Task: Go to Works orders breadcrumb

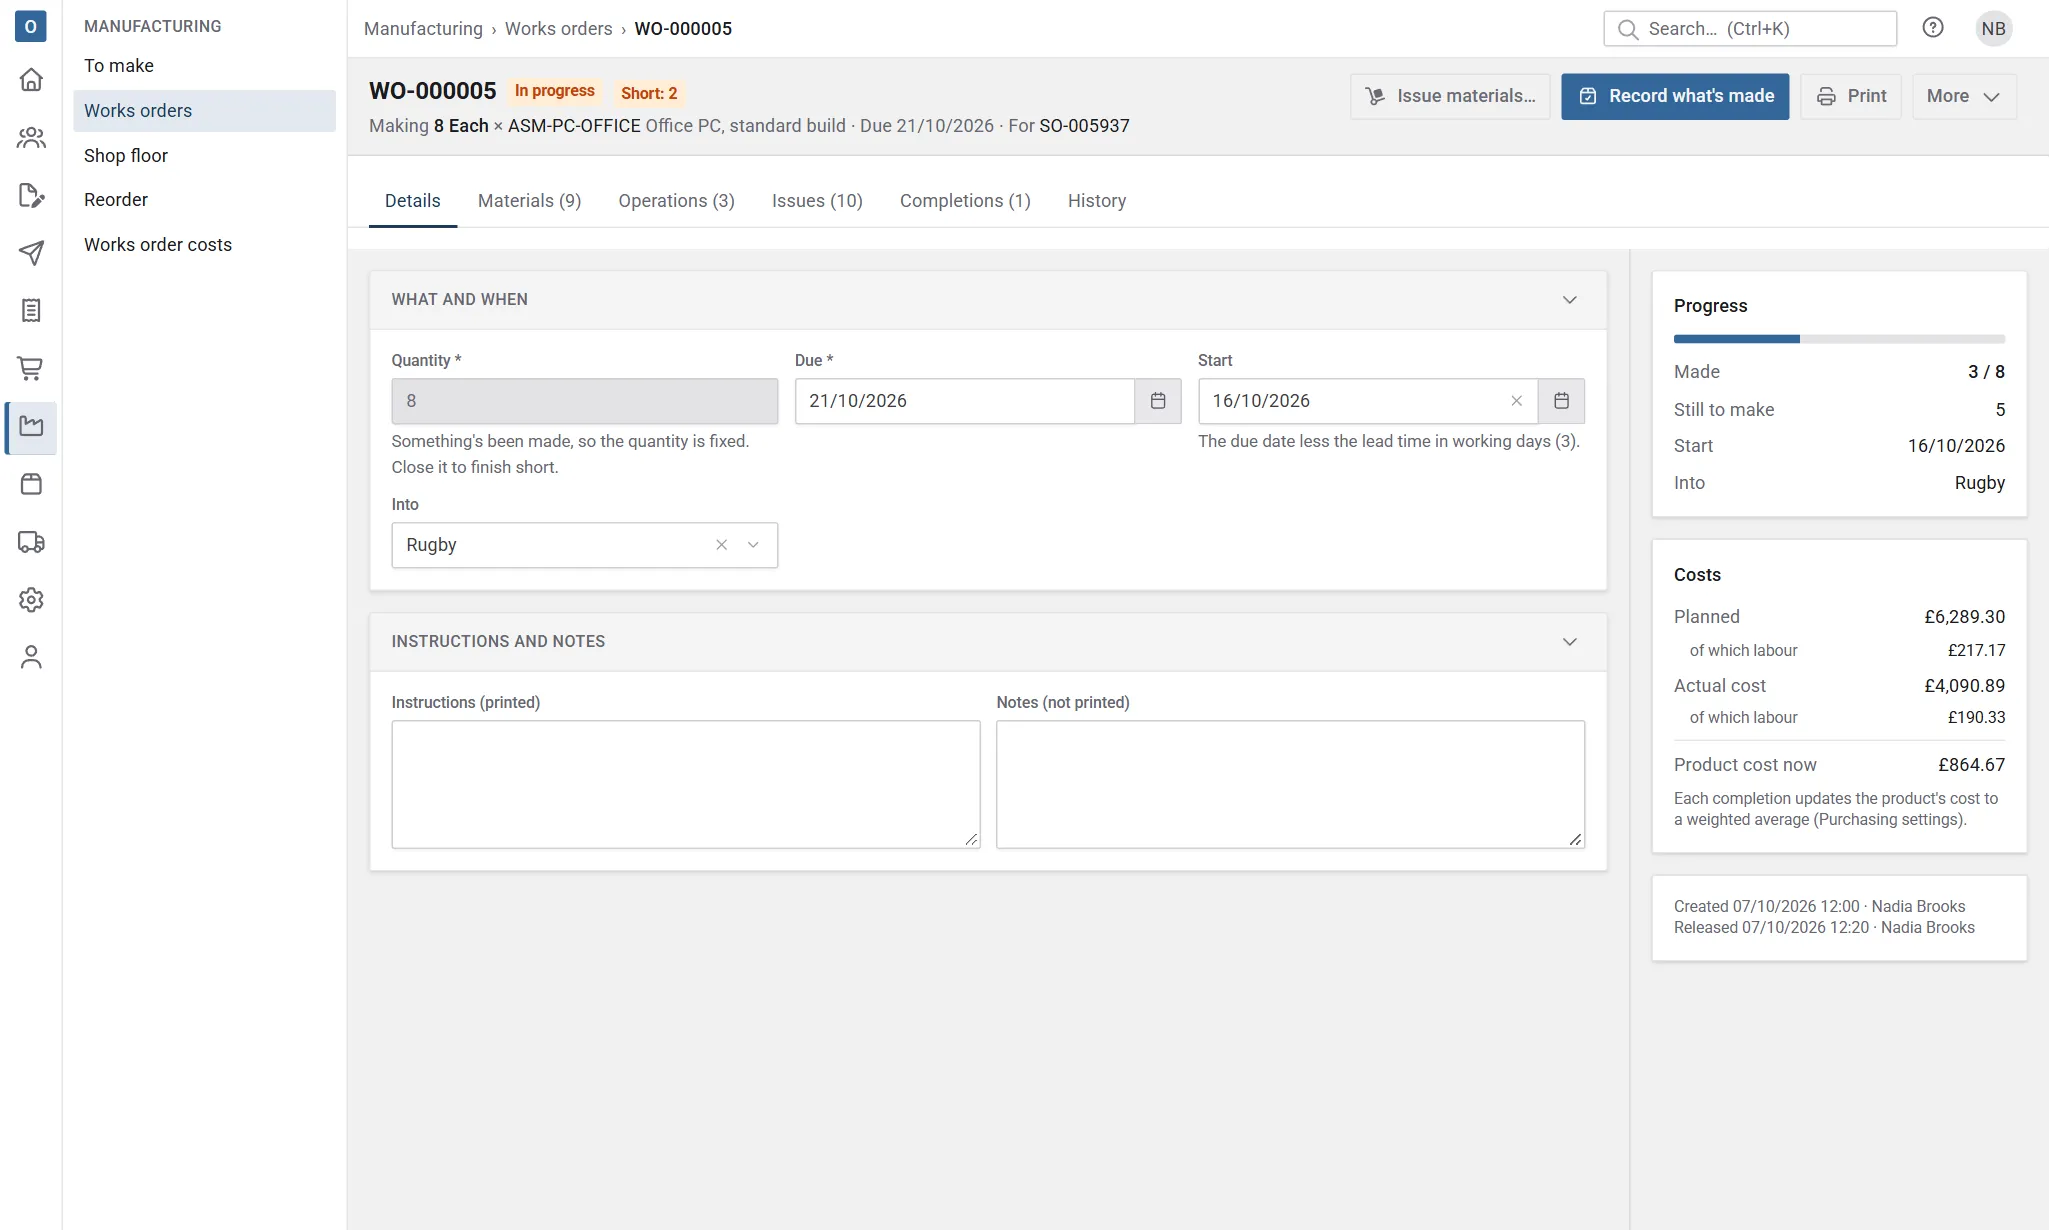Action: [x=558, y=29]
